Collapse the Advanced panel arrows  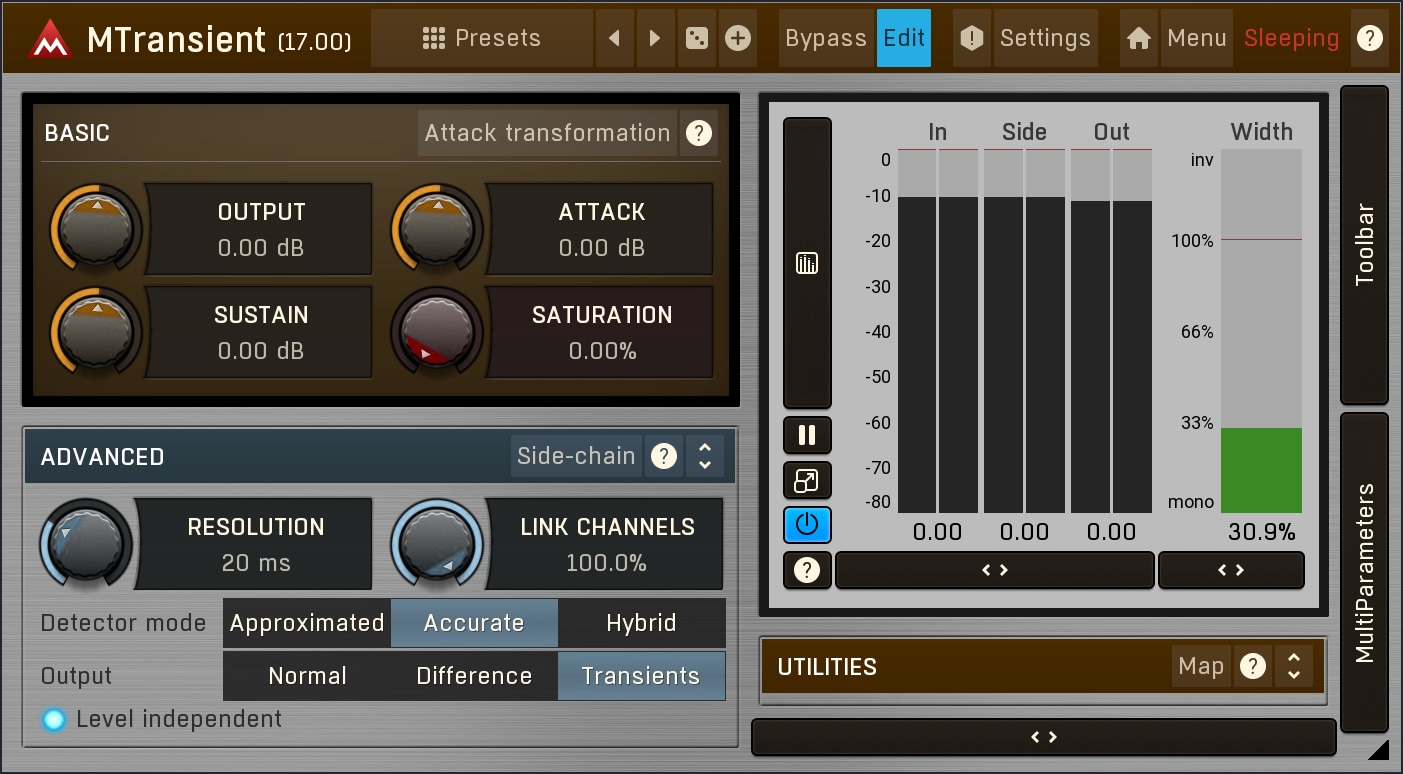point(705,456)
